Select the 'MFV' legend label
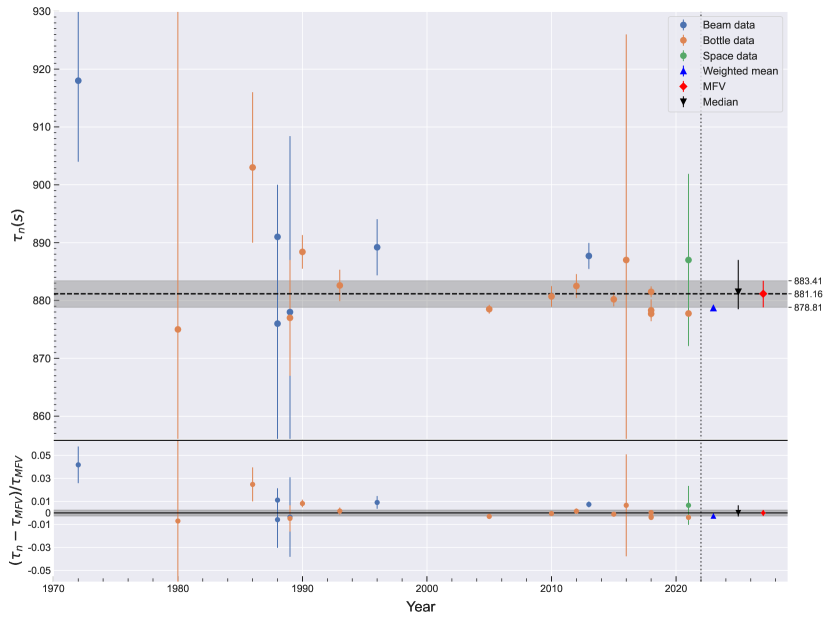 714,86
